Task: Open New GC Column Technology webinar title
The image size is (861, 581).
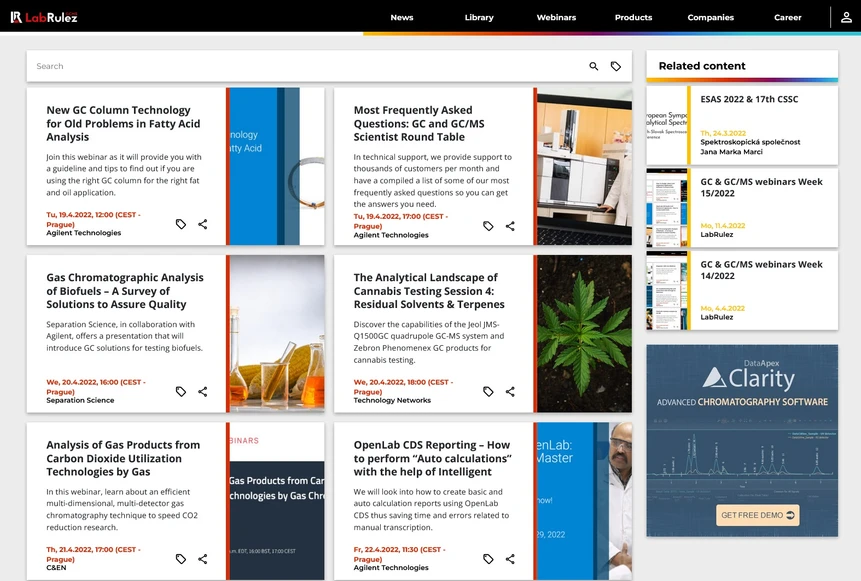Action: (x=123, y=124)
